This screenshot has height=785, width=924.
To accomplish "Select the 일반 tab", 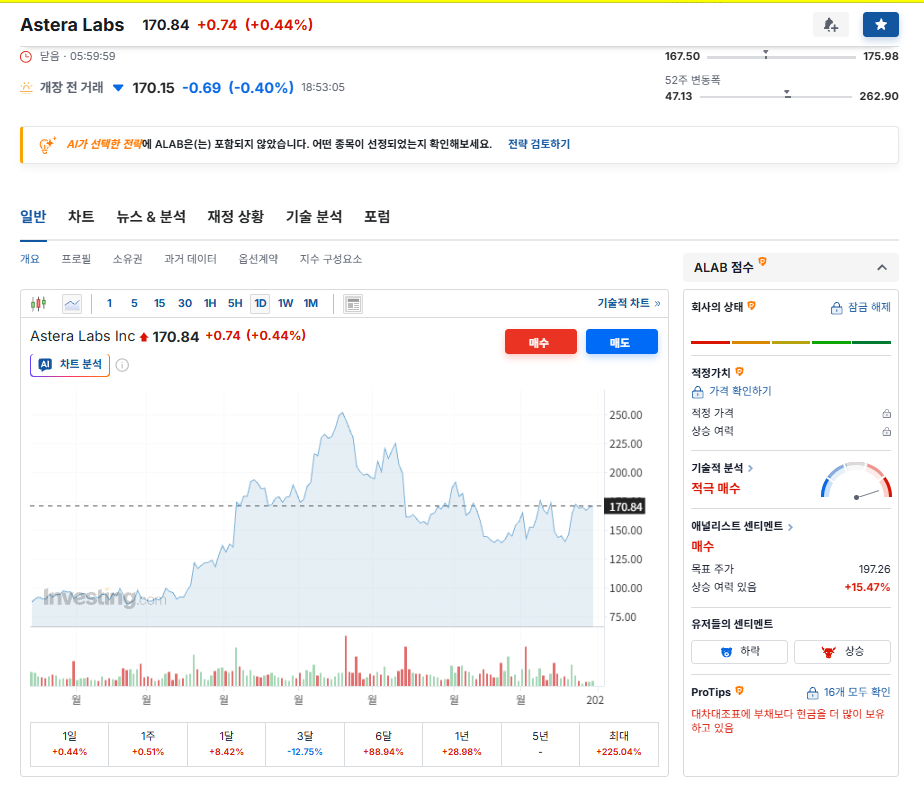I will 33,217.
